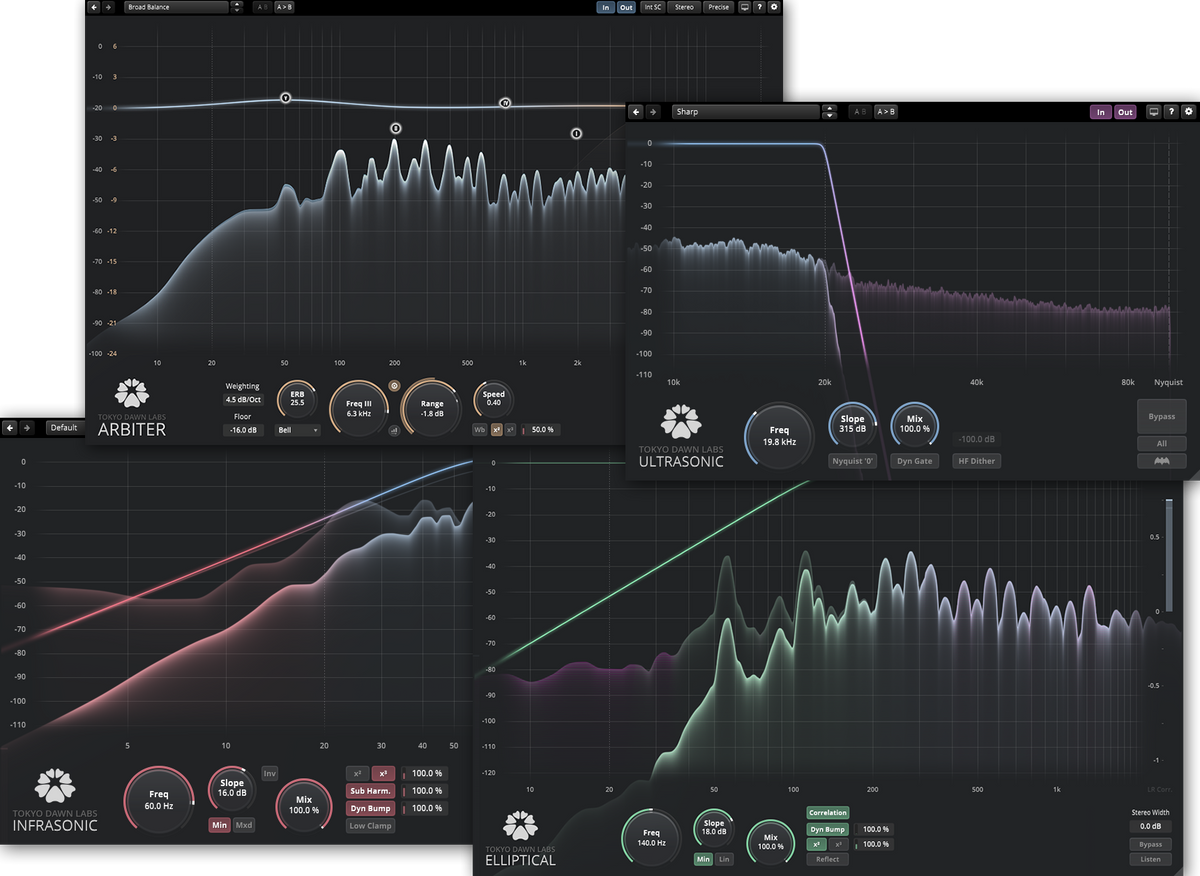Select Arbiter band node II near 200 Hz
Viewport: 1200px width, 876px height.
[x=396, y=128]
